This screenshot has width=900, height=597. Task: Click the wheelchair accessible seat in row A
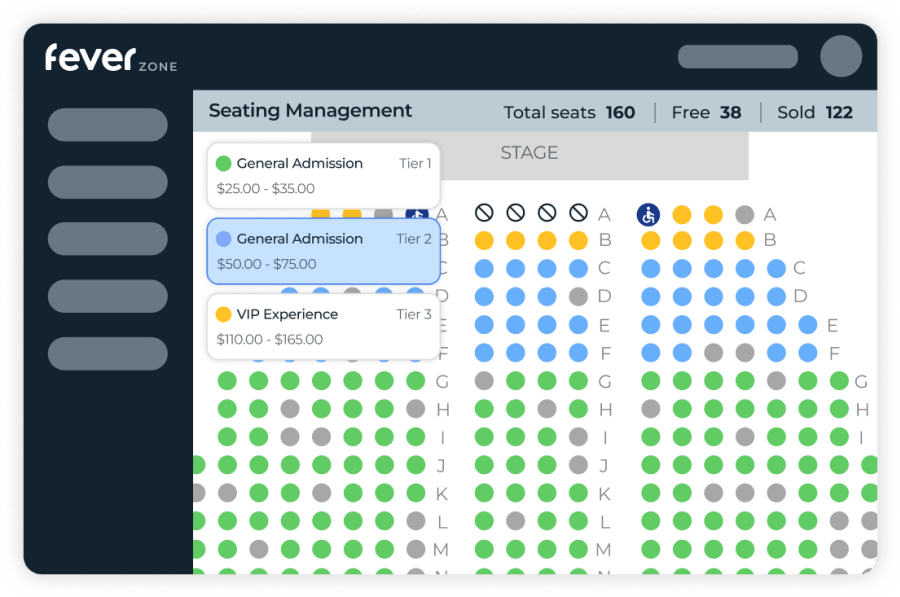pyautogui.click(x=648, y=214)
